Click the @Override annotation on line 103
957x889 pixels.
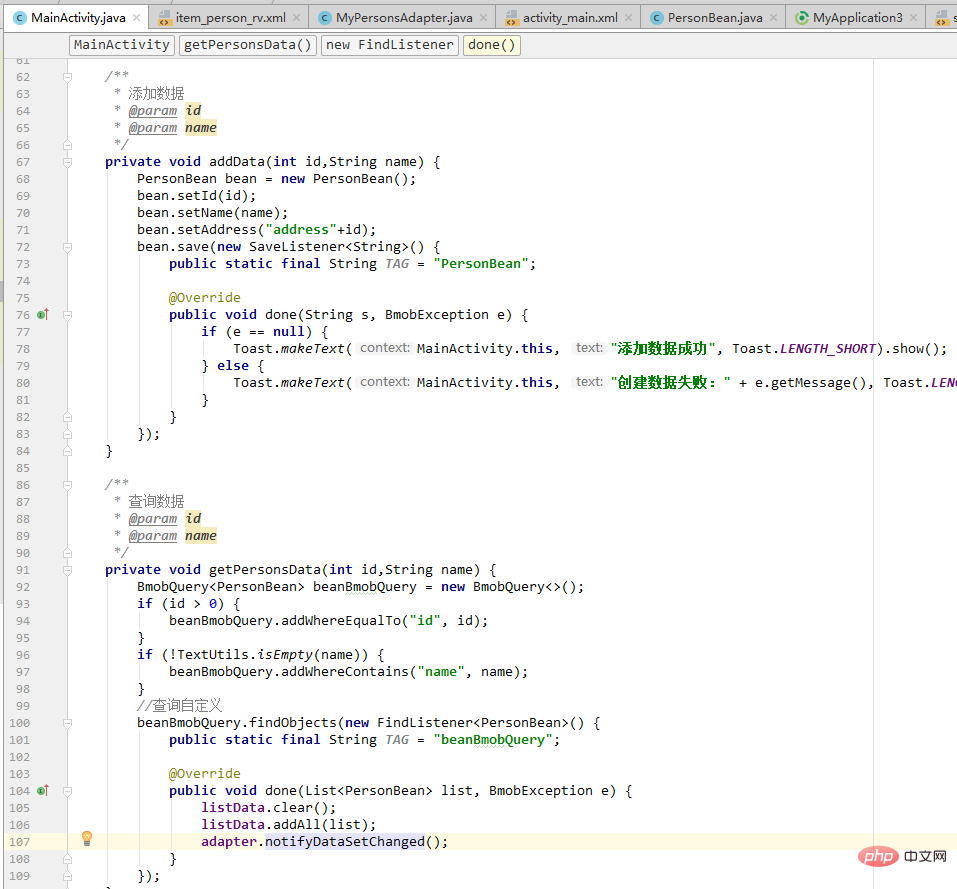[x=204, y=774]
